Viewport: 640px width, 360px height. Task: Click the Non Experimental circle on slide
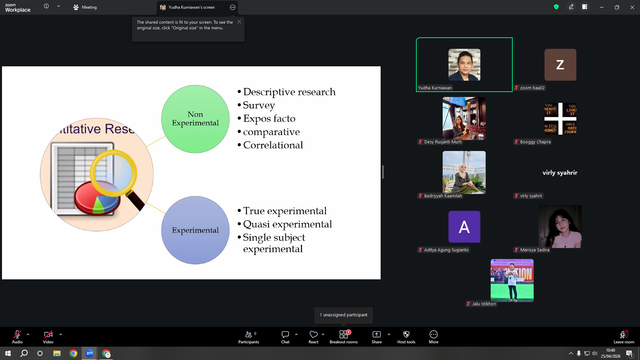point(195,119)
